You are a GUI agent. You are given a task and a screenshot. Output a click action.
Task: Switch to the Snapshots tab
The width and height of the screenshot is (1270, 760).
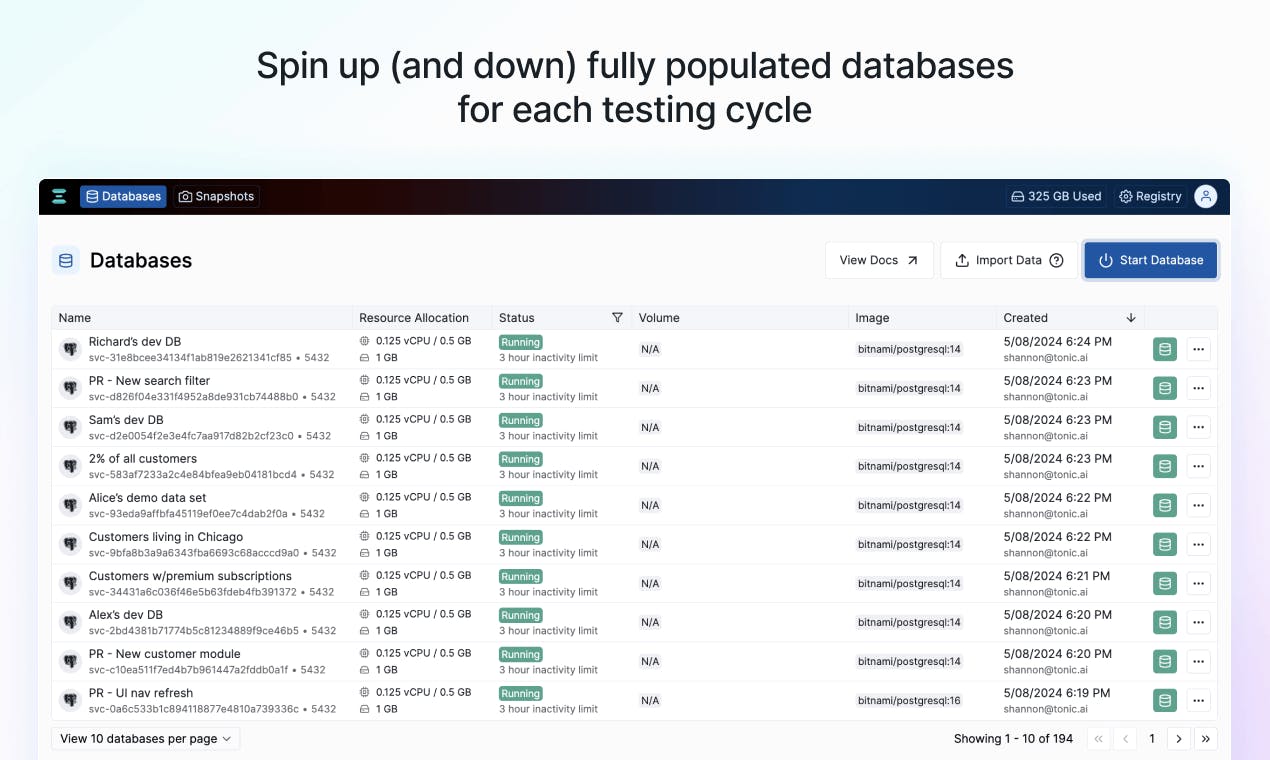(x=216, y=196)
